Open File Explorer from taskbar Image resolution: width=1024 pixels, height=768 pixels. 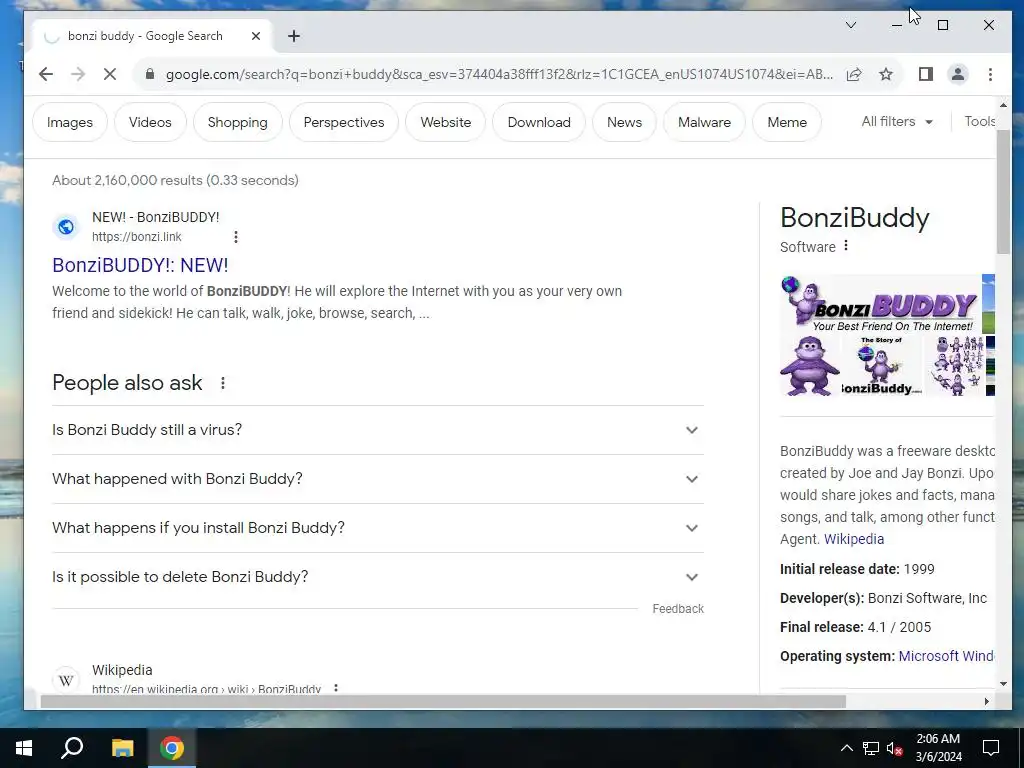(x=122, y=748)
